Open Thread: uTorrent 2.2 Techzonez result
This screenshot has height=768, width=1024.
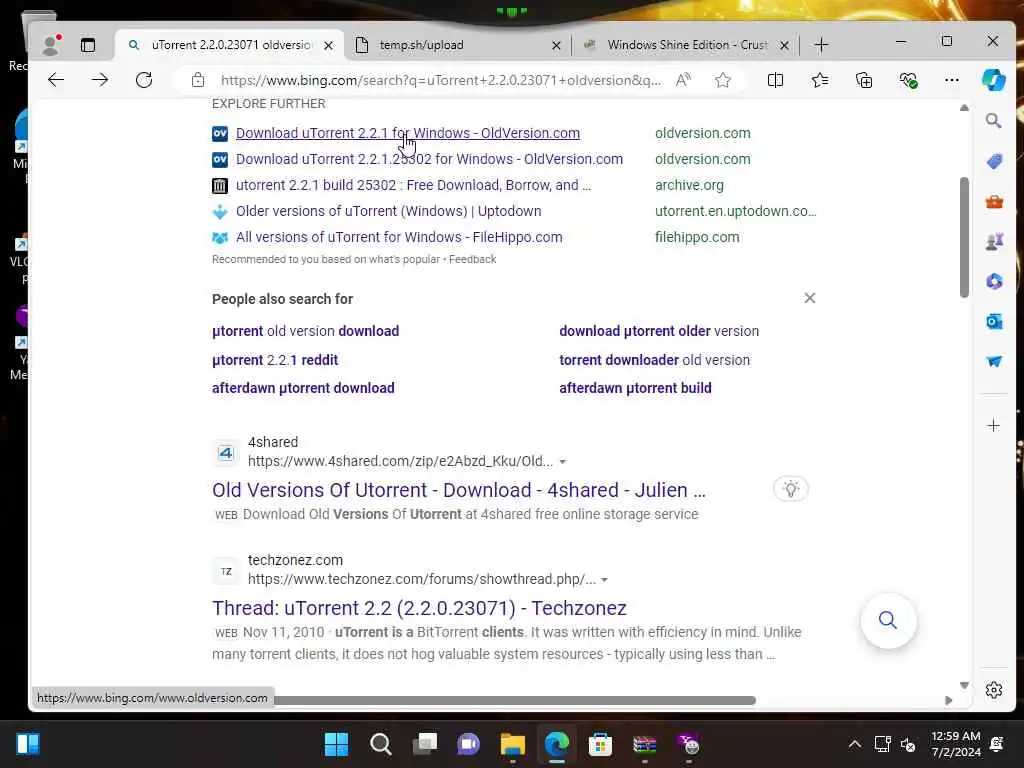[419, 608]
